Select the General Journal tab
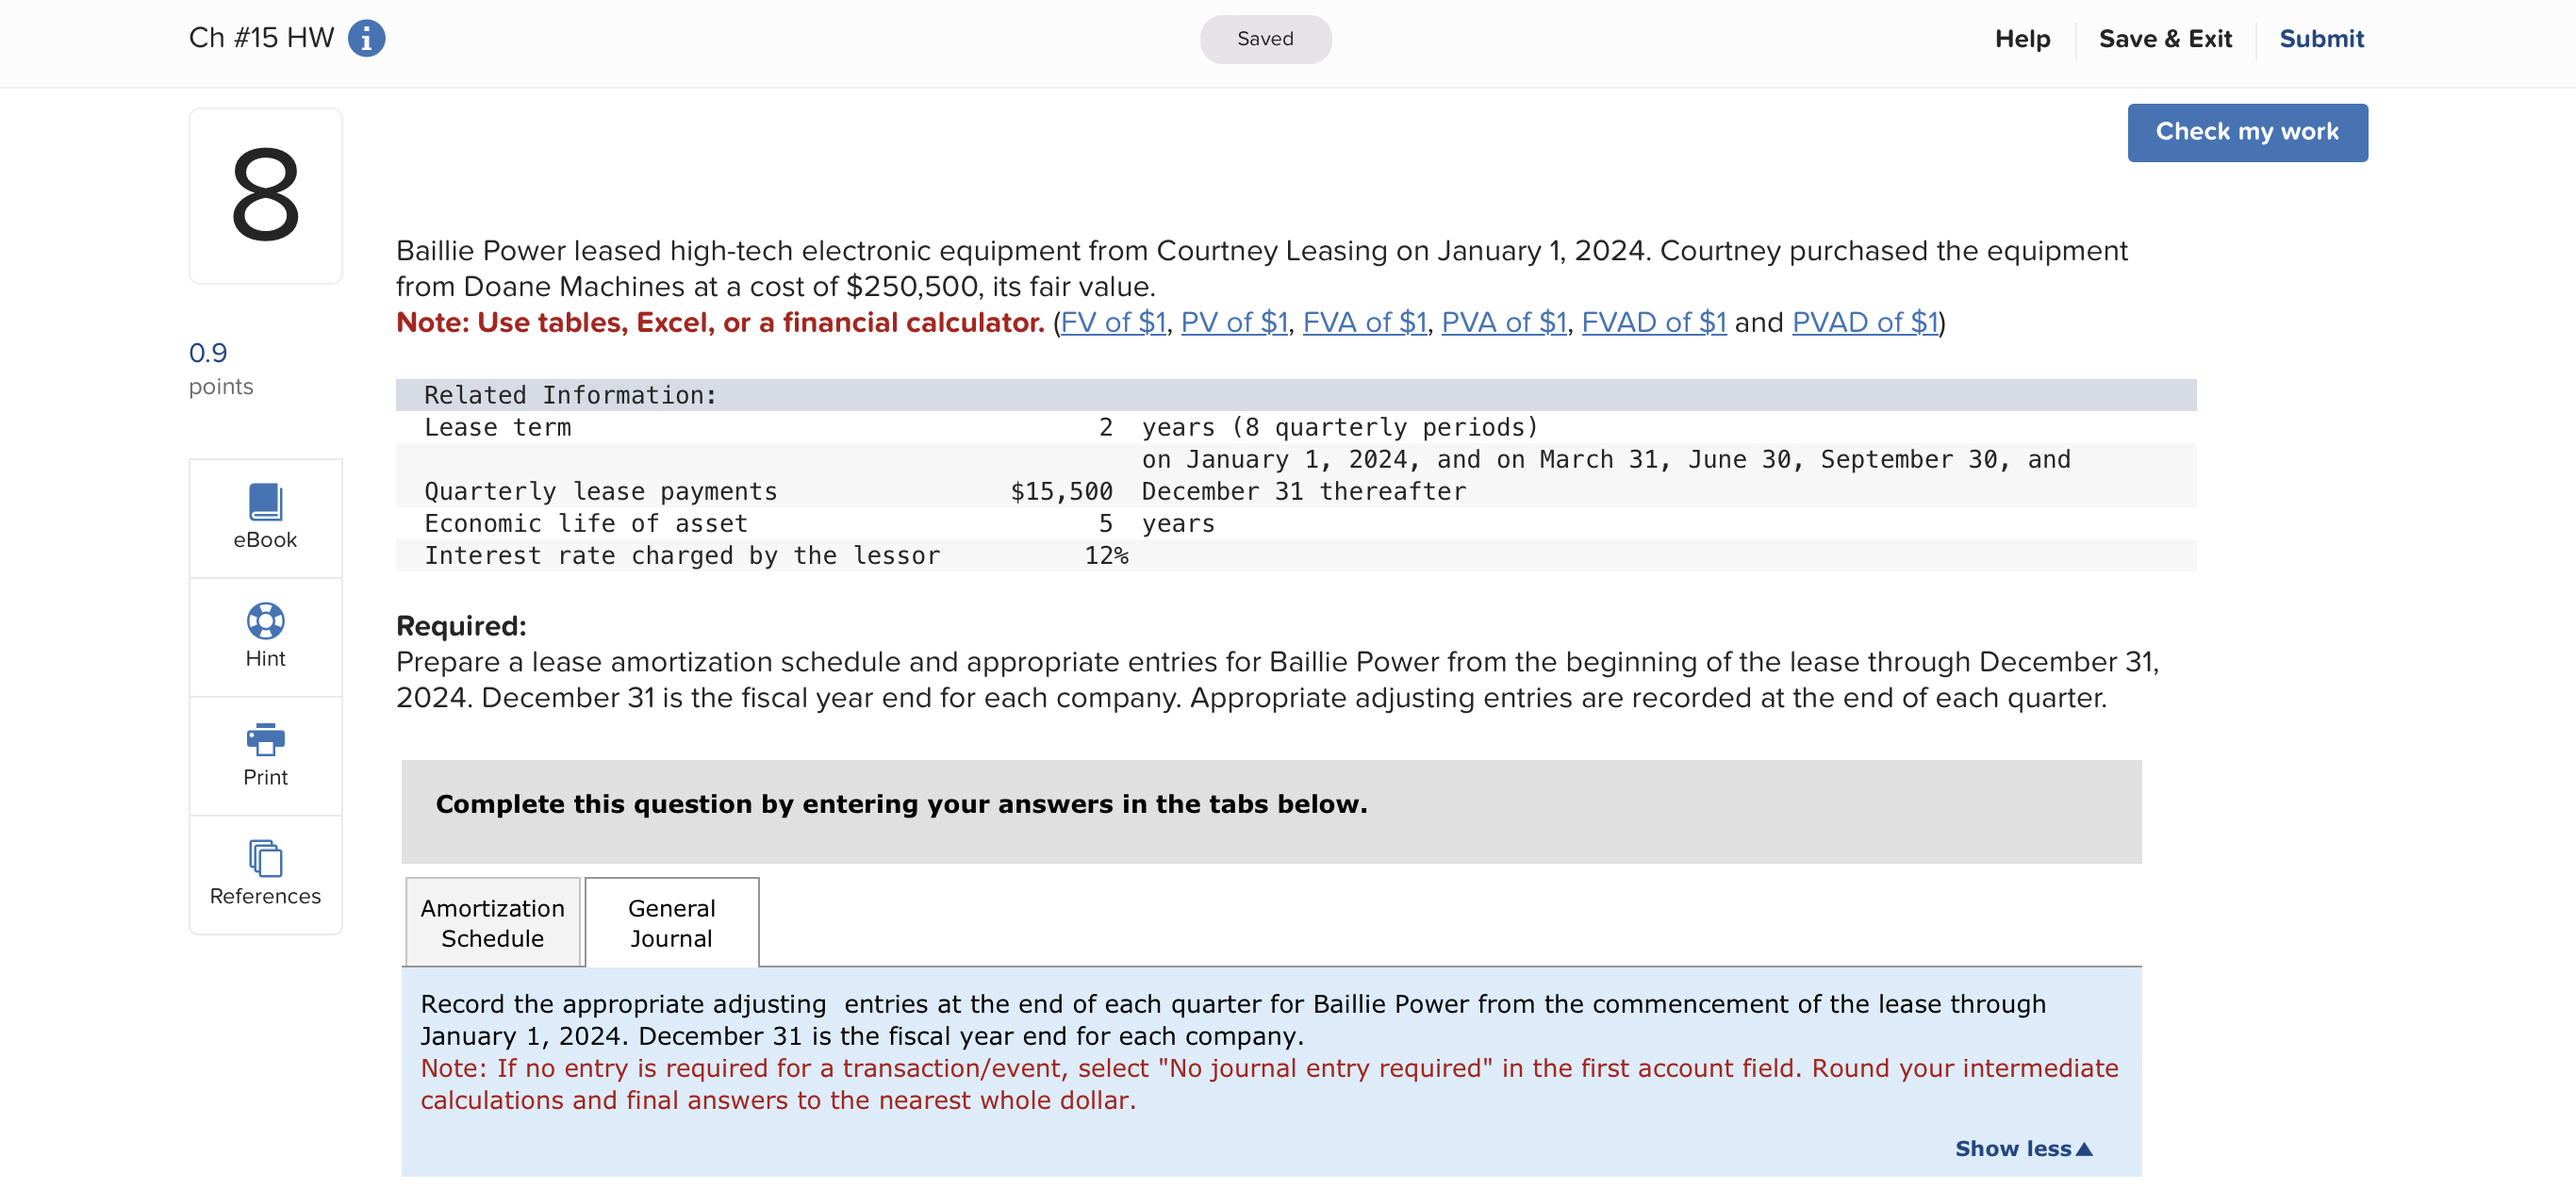 pyautogui.click(x=671, y=922)
